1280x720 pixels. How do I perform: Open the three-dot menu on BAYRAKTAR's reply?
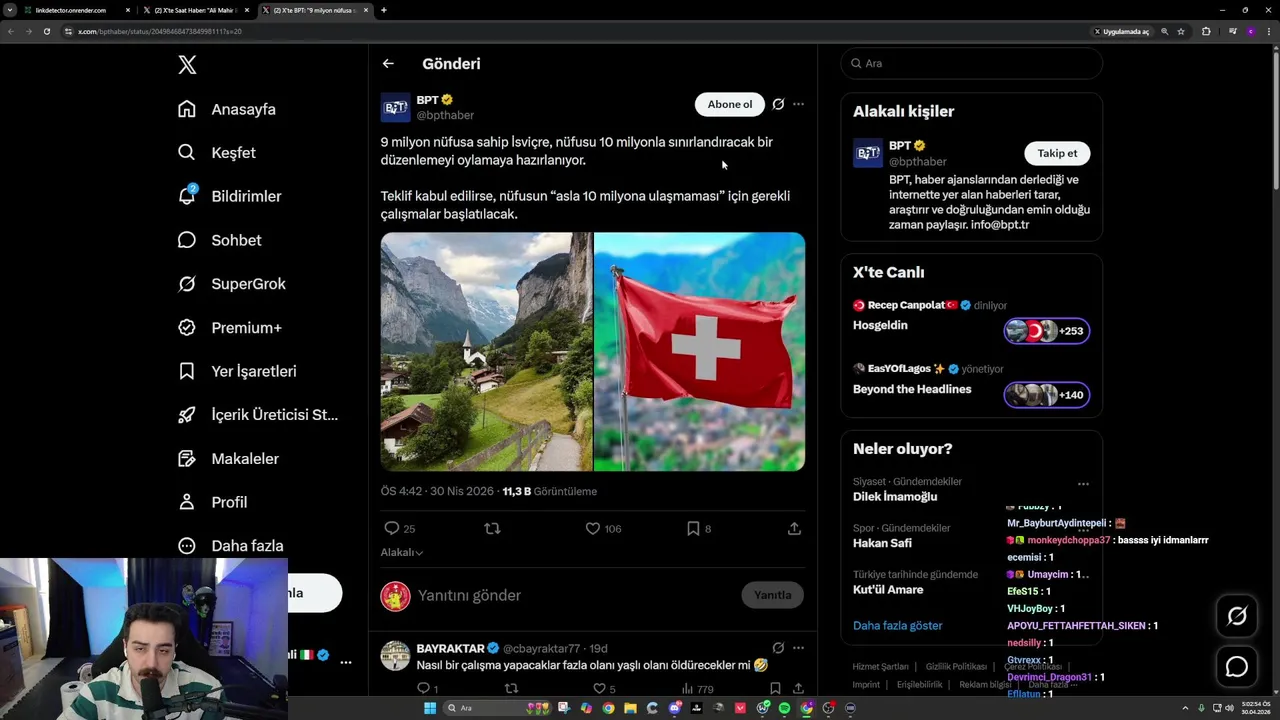point(798,648)
